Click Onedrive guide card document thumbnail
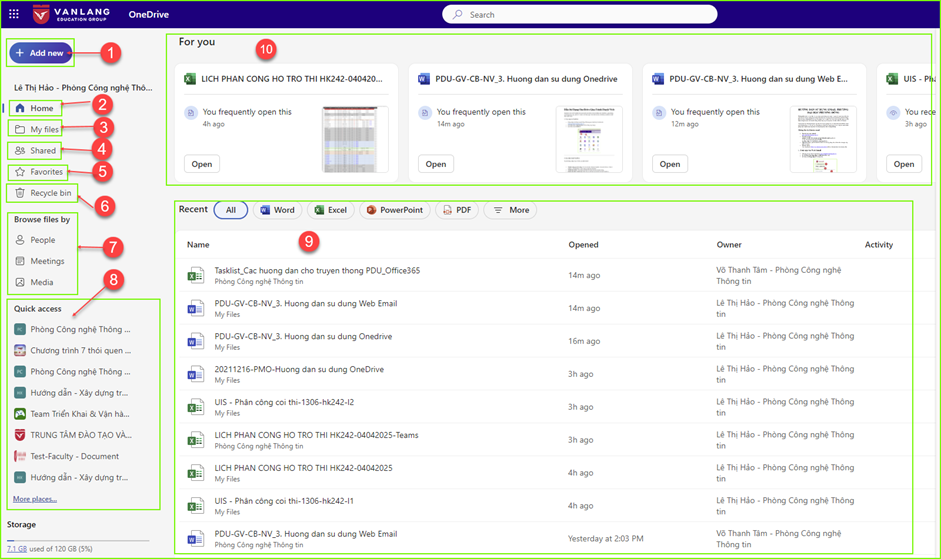941x559 pixels. tap(589, 139)
